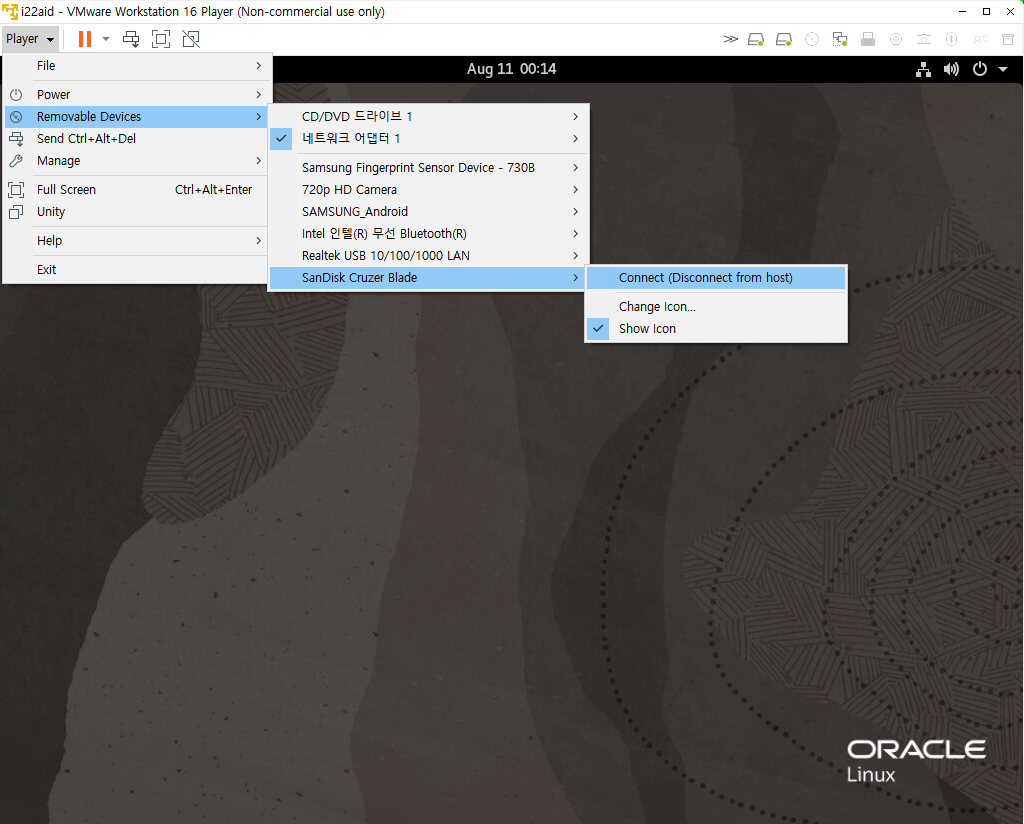Expand the power options arrow beside the pause icon
The image size is (1024, 824).
[106, 39]
